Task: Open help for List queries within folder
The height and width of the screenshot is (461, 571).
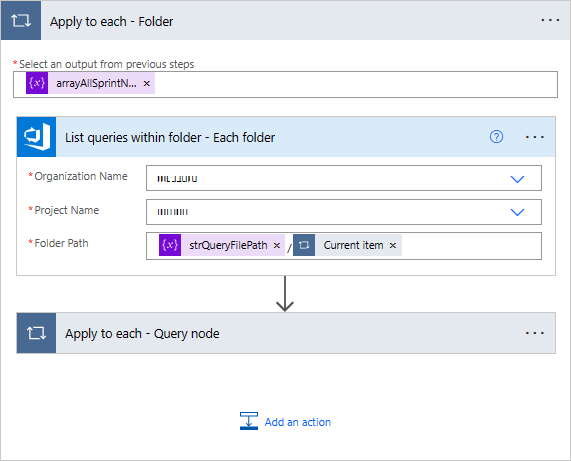Action: click(x=496, y=137)
